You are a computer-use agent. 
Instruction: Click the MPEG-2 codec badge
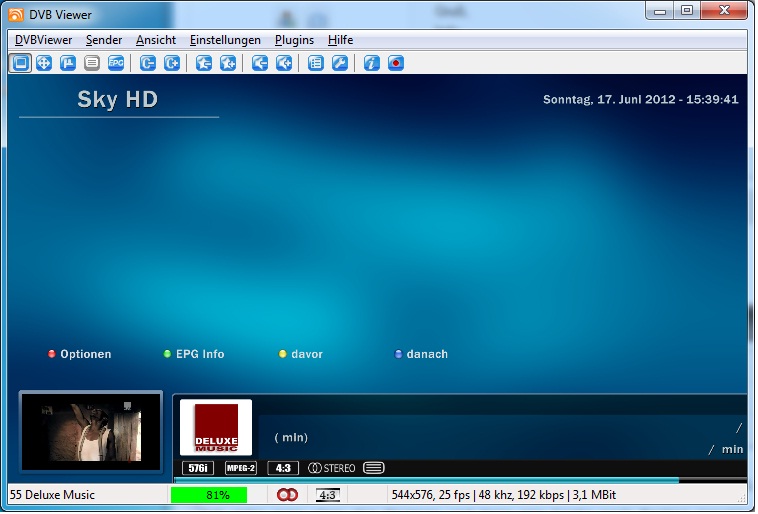click(241, 468)
